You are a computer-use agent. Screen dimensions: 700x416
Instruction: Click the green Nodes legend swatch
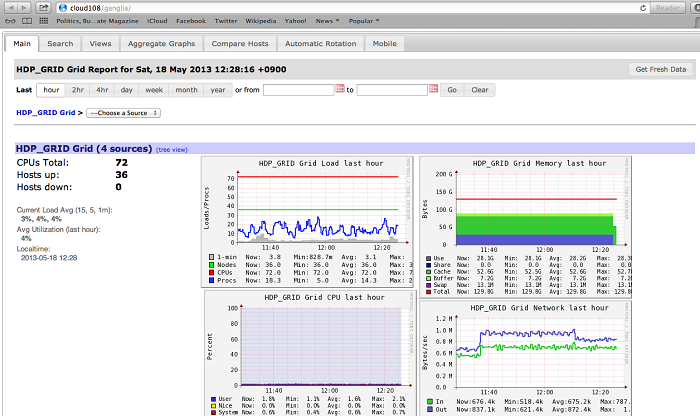pyautogui.click(x=212, y=265)
